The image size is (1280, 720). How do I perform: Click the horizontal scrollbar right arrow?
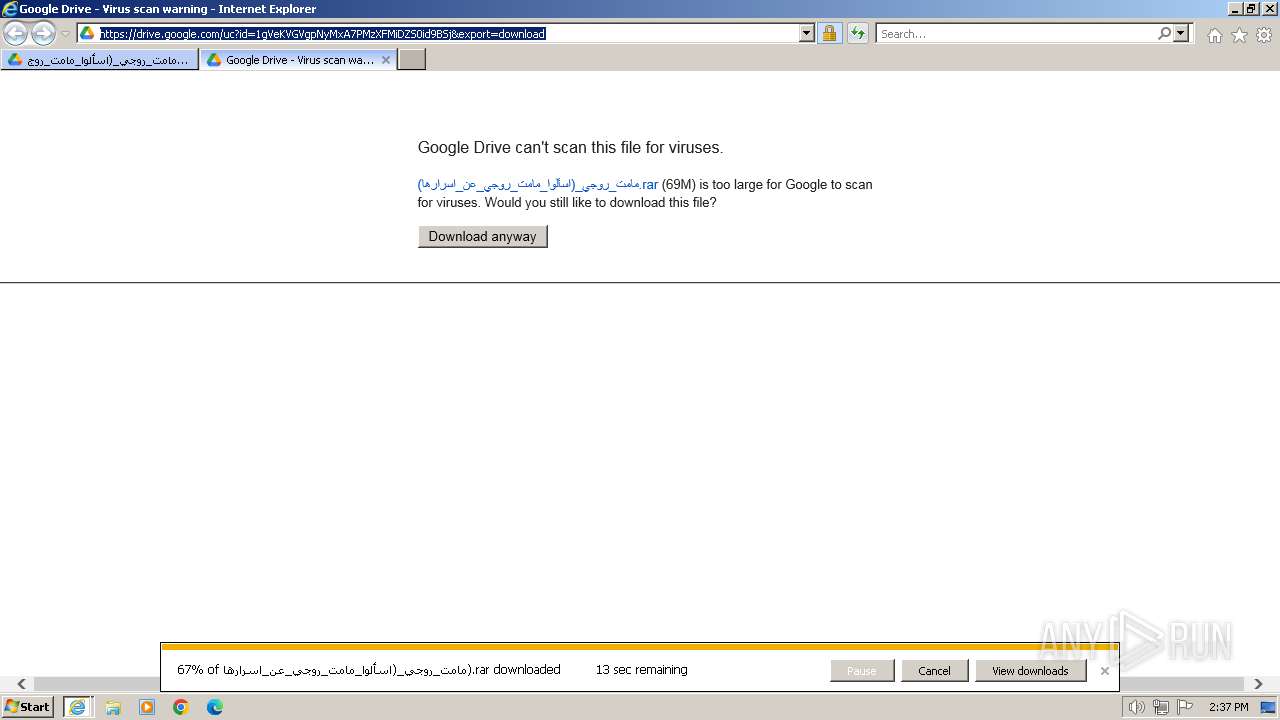pyautogui.click(x=1258, y=684)
